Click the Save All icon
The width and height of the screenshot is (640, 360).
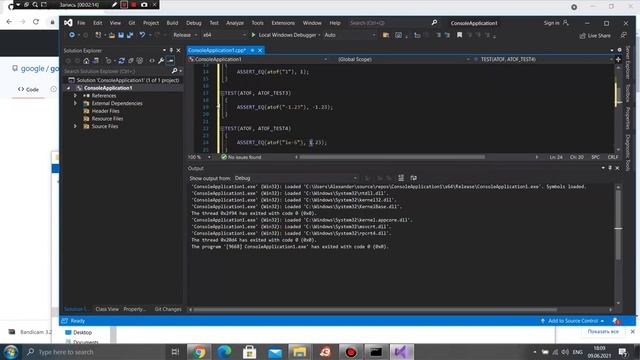130,35
